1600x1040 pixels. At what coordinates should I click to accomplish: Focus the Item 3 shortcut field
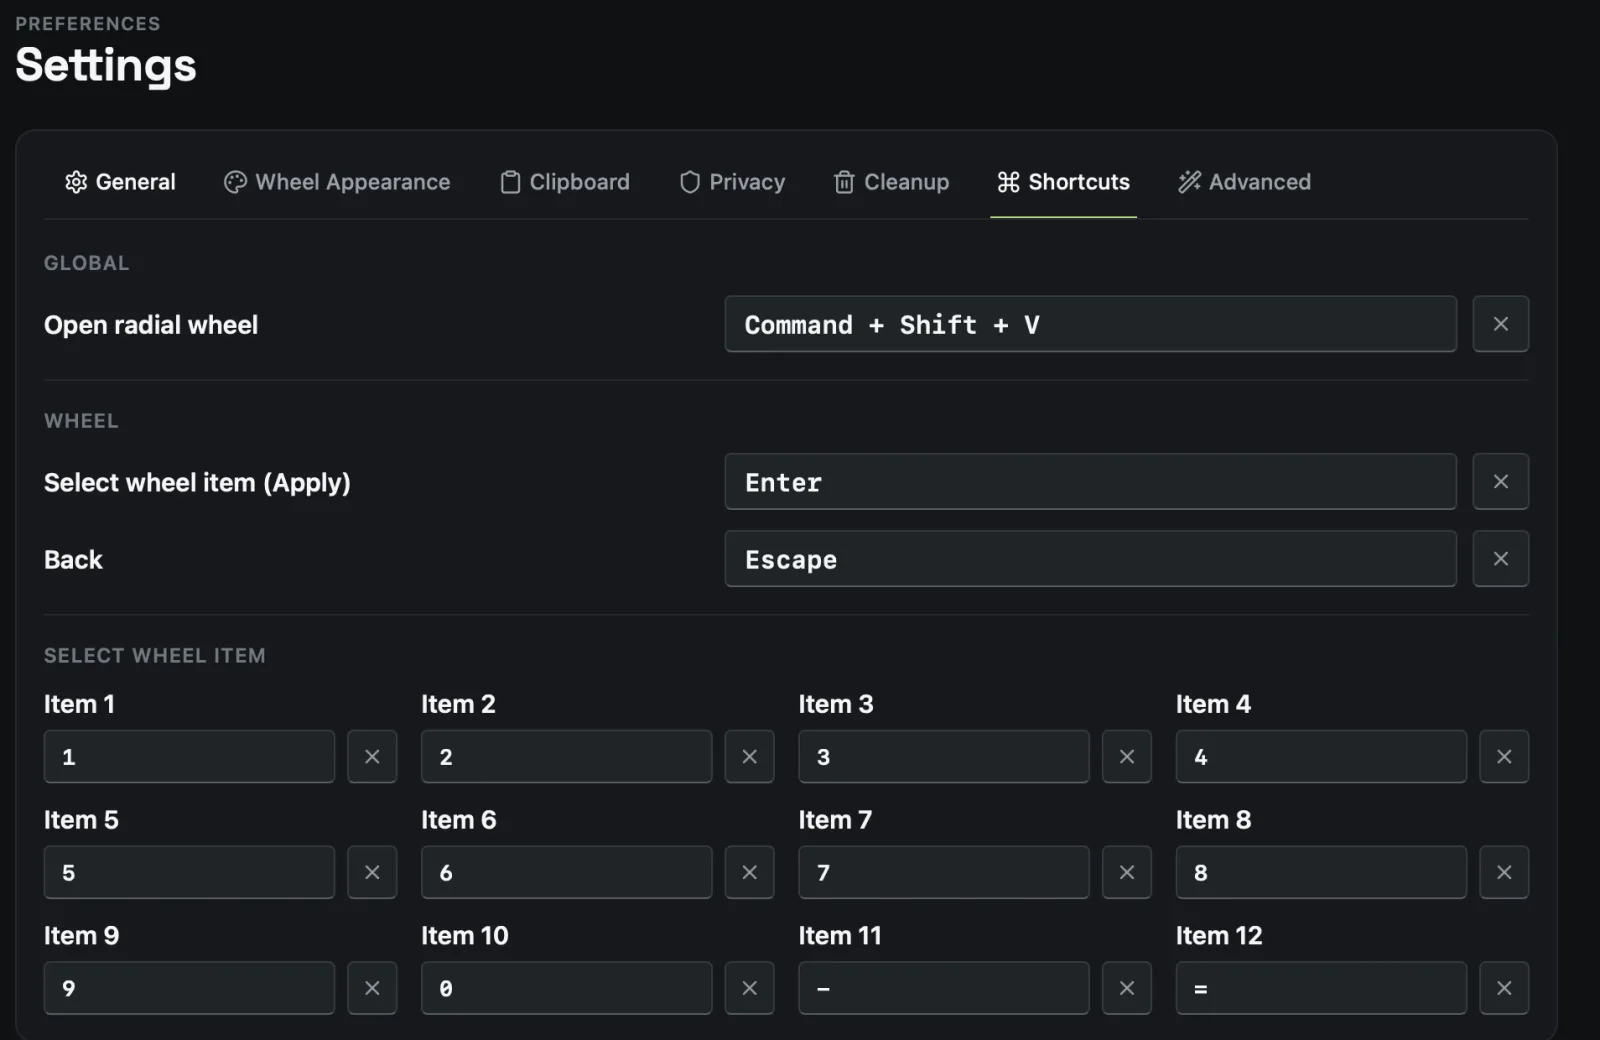[x=944, y=757]
